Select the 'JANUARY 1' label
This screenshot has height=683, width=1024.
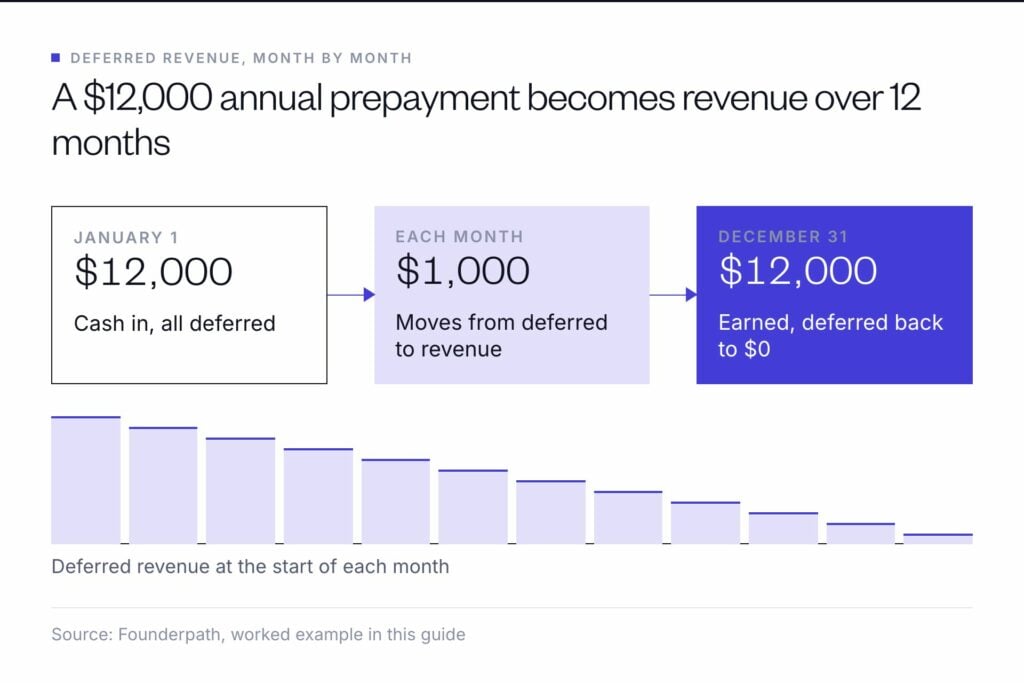126,238
